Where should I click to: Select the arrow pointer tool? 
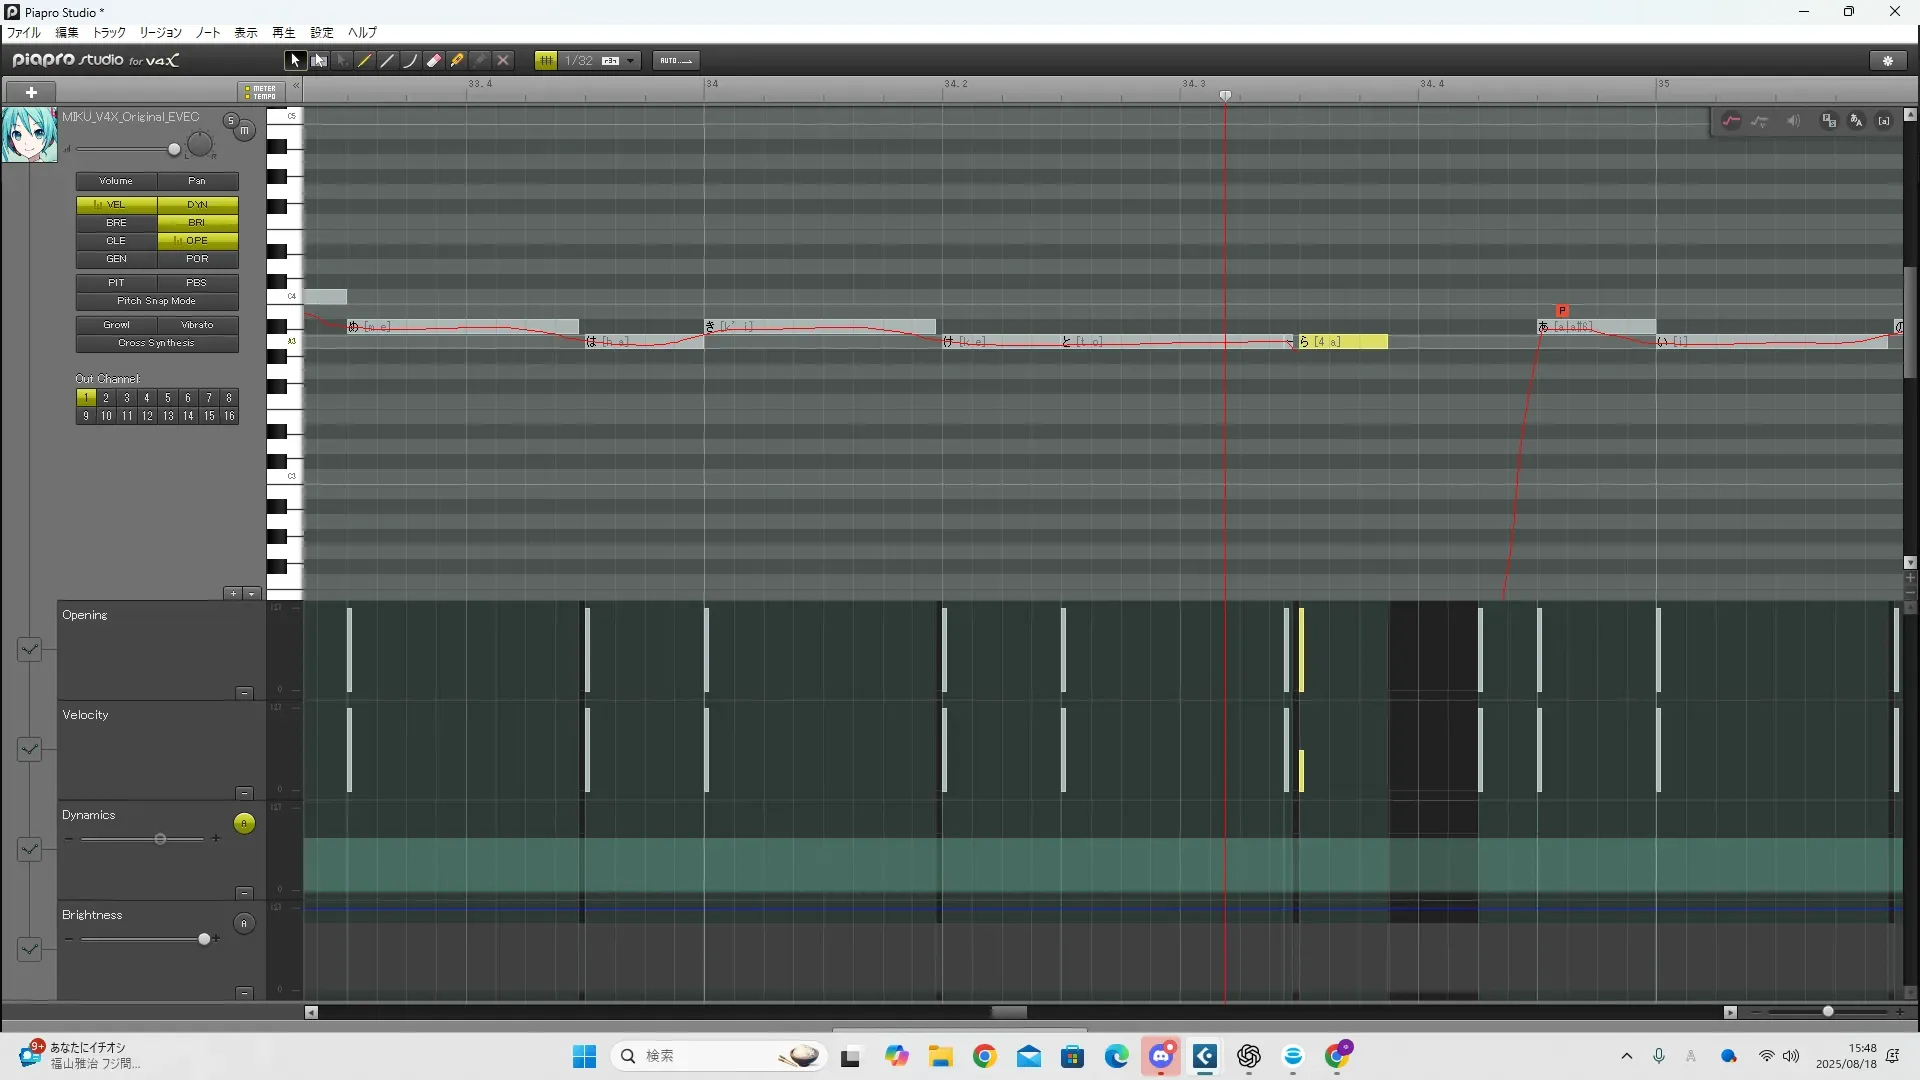[295, 61]
